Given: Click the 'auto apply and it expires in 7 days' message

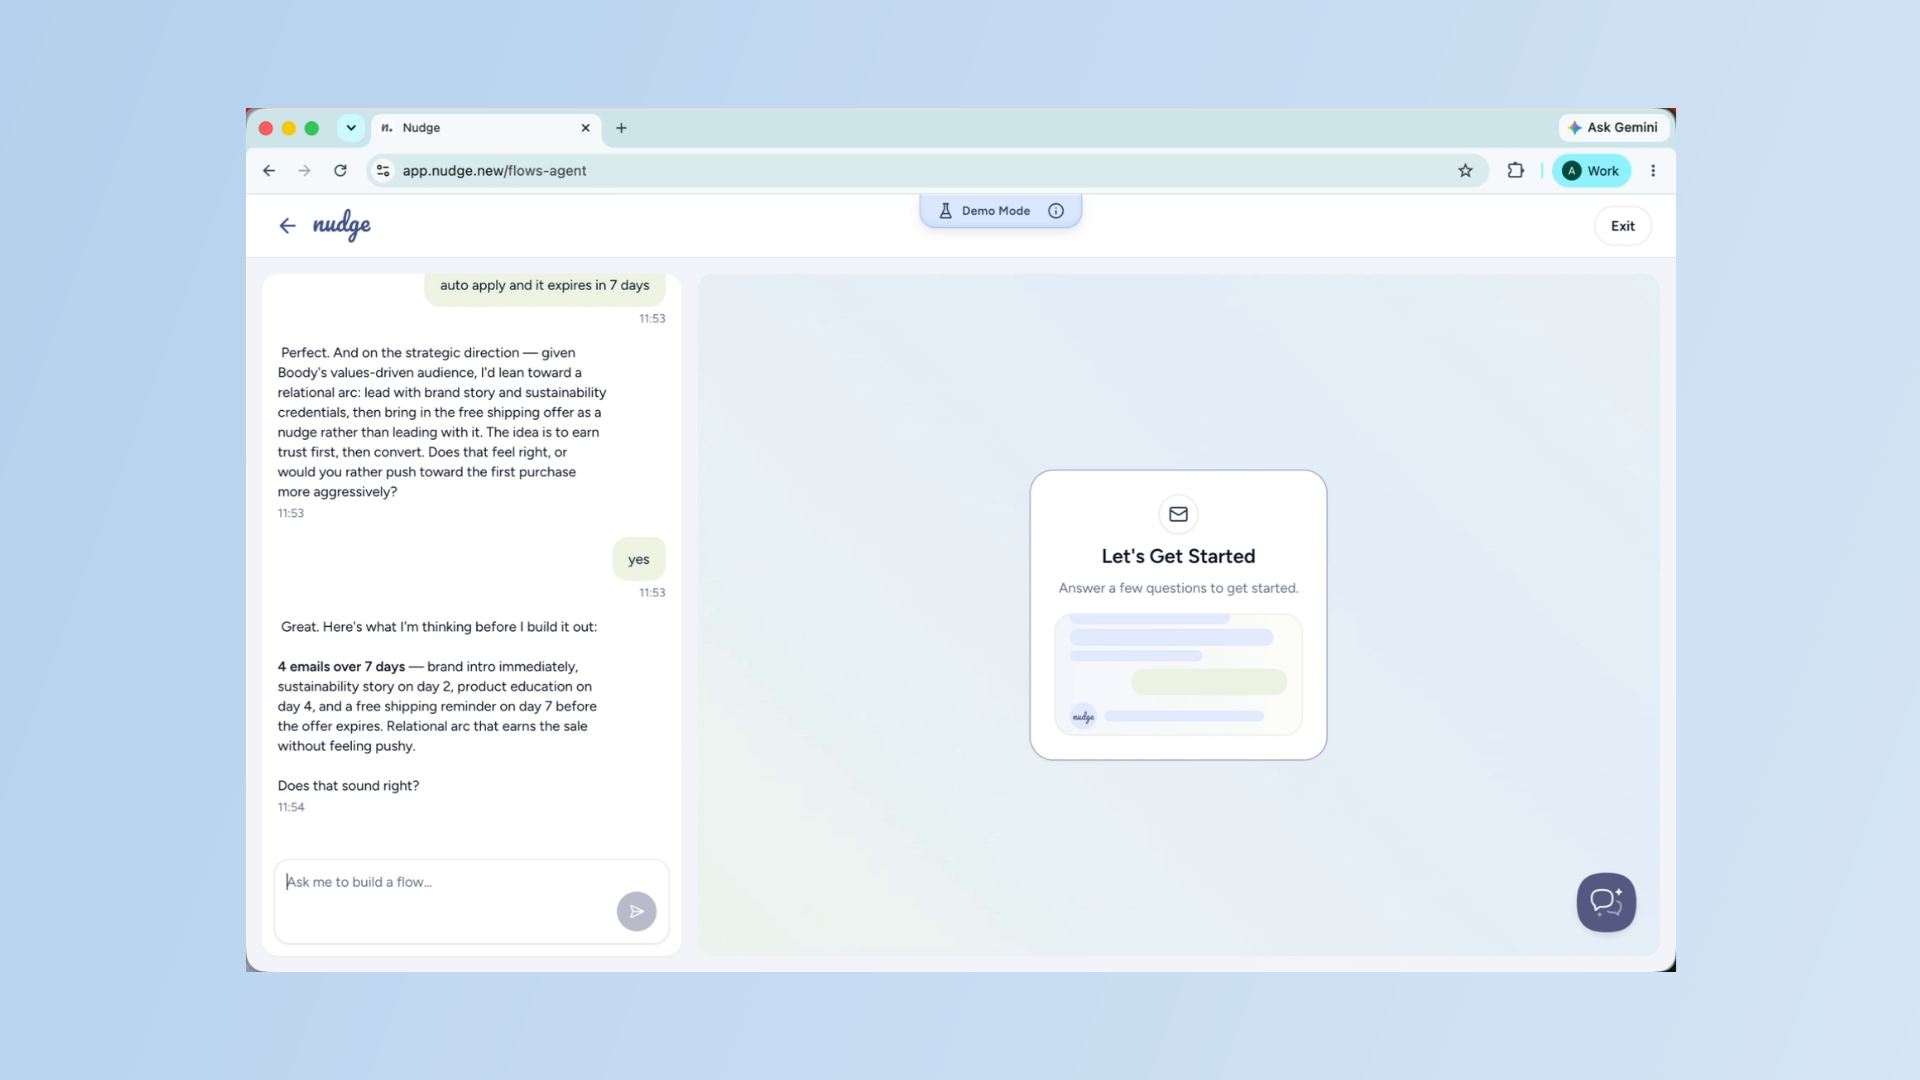Looking at the screenshot, I should pyautogui.click(x=545, y=286).
